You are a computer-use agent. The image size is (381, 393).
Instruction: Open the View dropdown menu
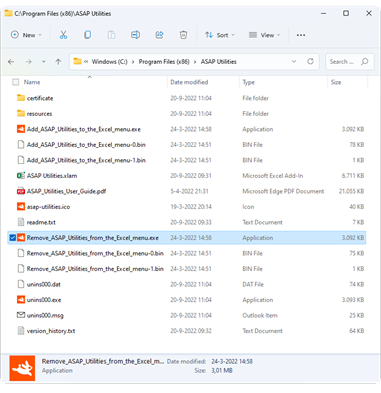pyautogui.click(x=265, y=35)
